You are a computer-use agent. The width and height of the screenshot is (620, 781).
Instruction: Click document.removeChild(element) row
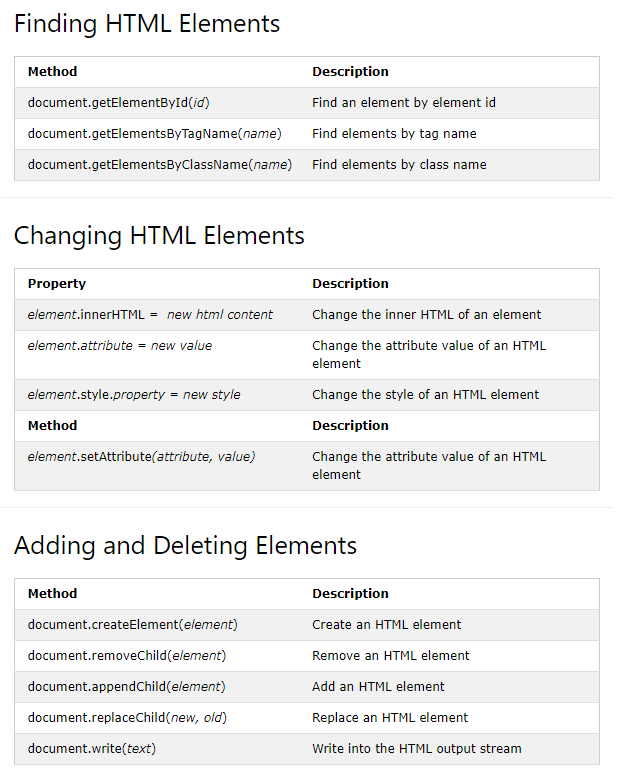point(307,656)
